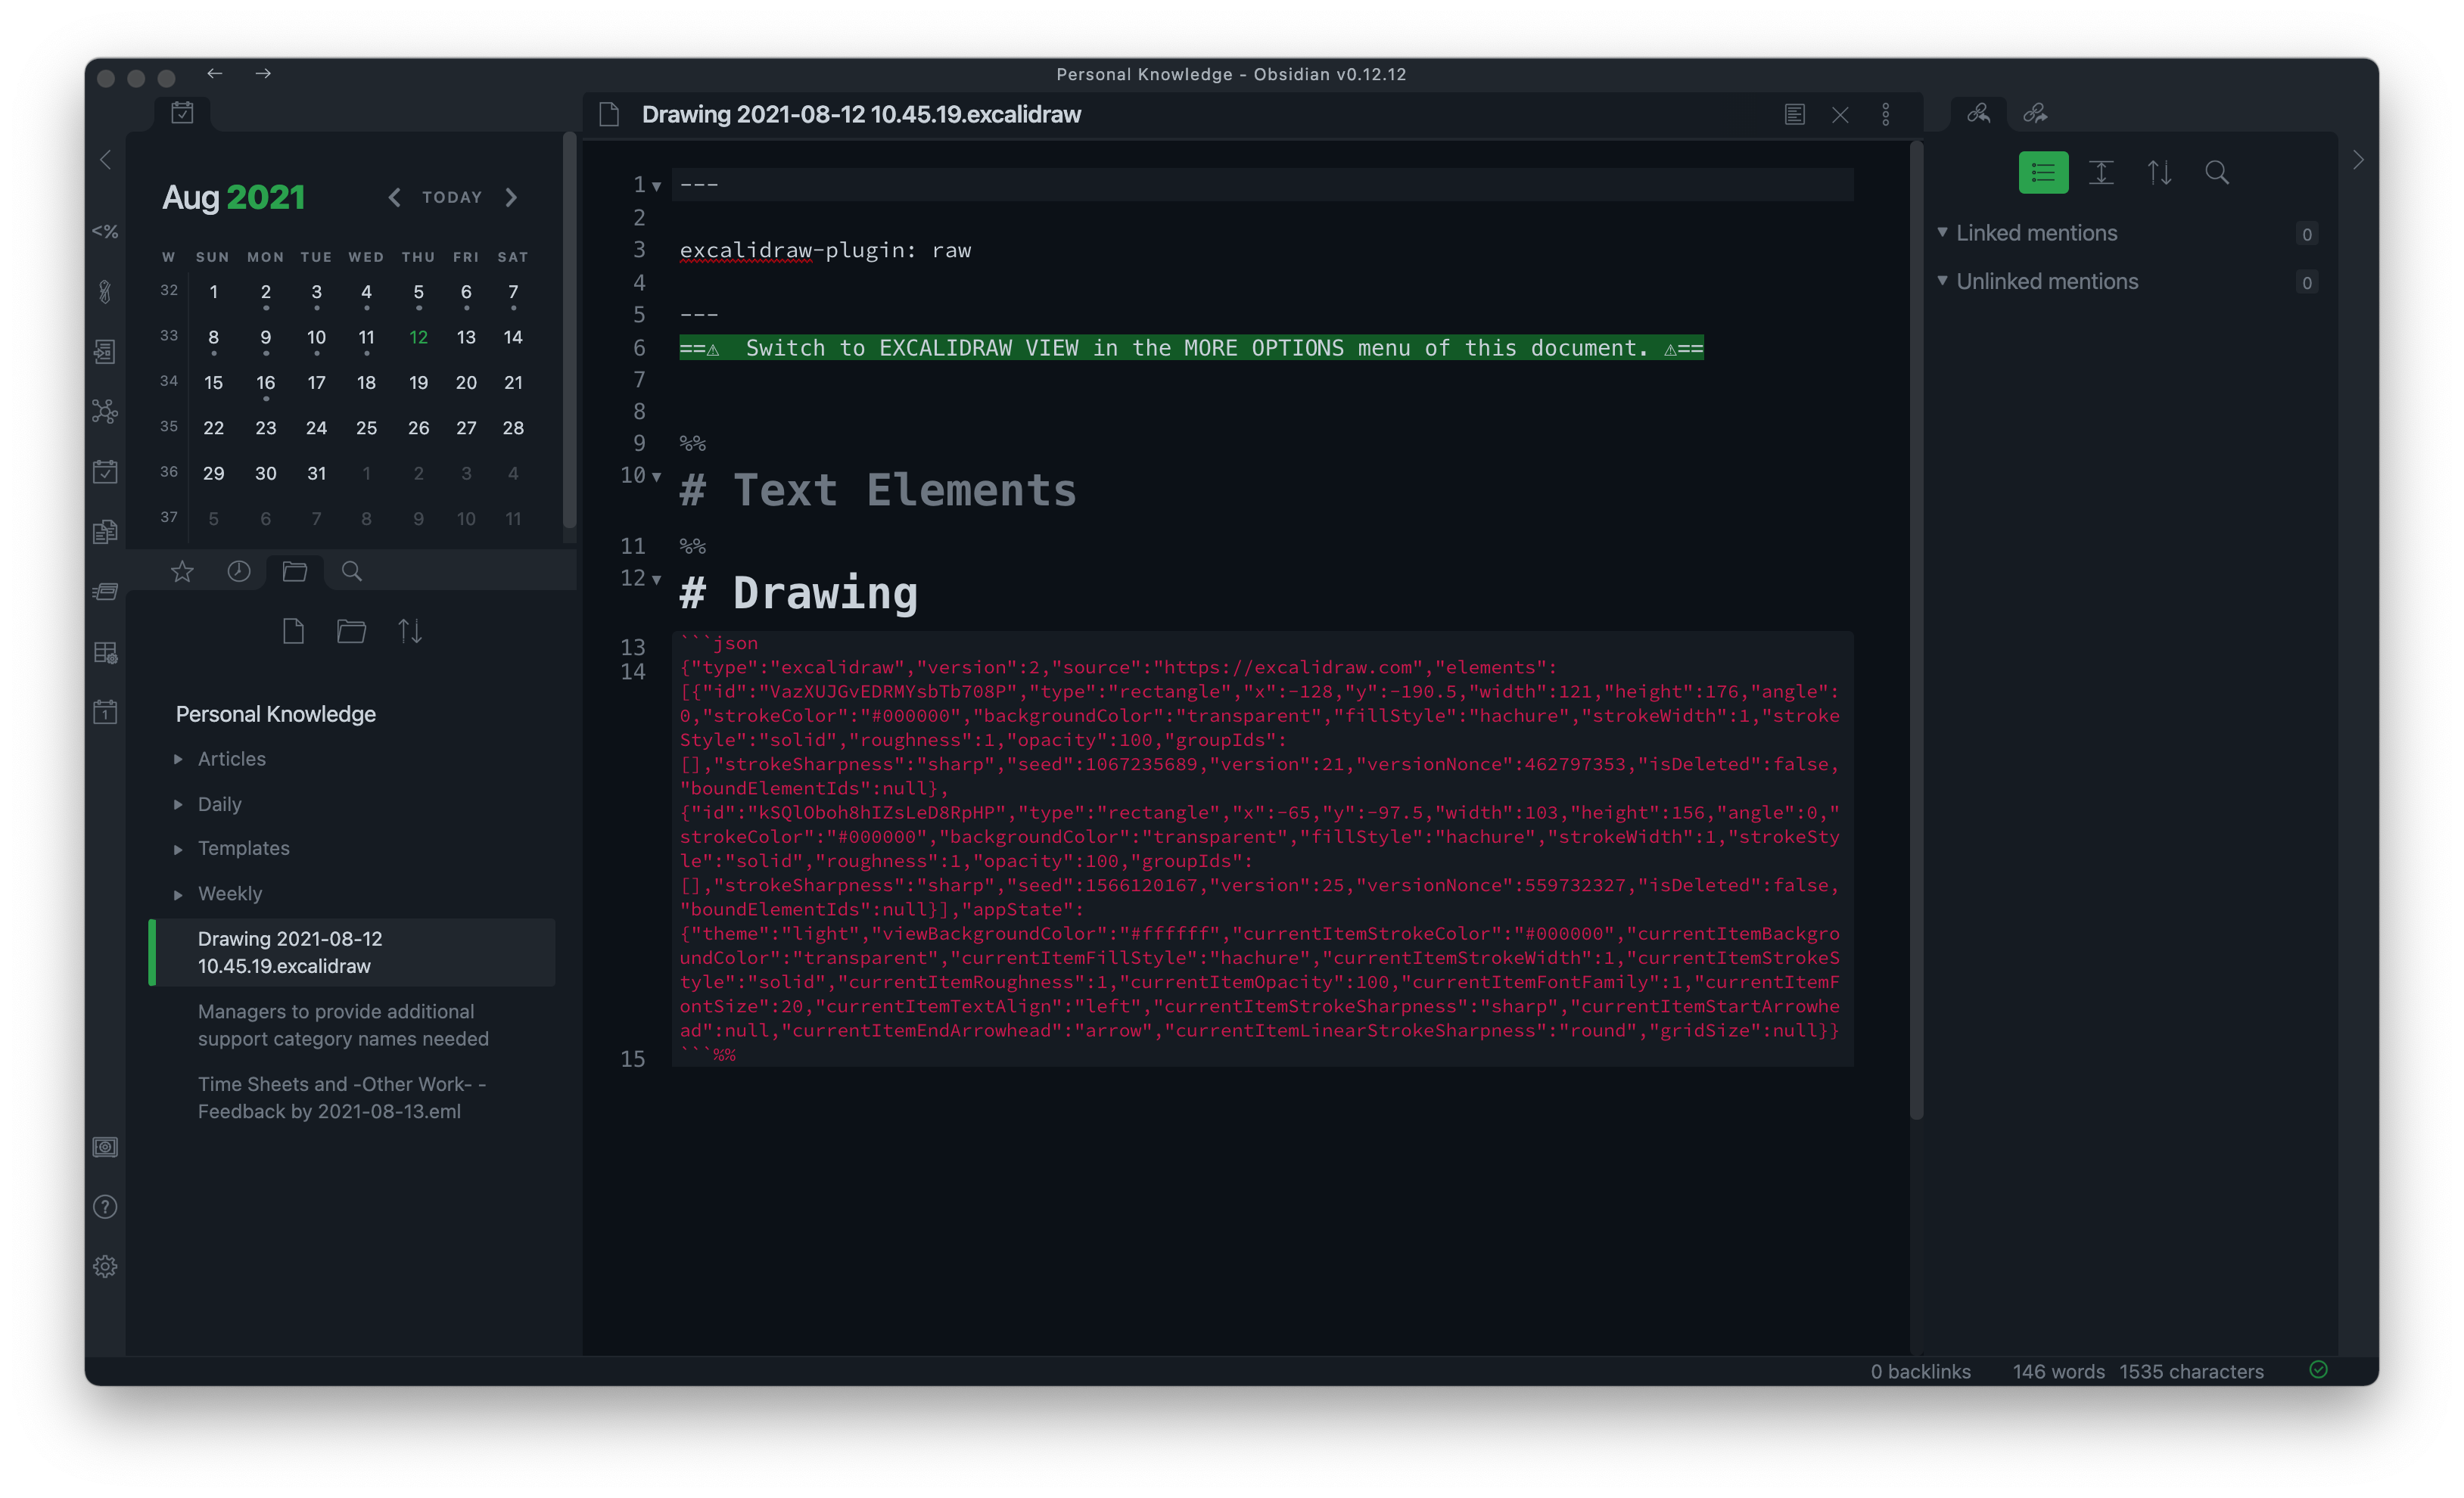This screenshot has height=1498, width=2464.
Task: Toggle the green list view in backlinks pane
Action: click(x=2043, y=172)
